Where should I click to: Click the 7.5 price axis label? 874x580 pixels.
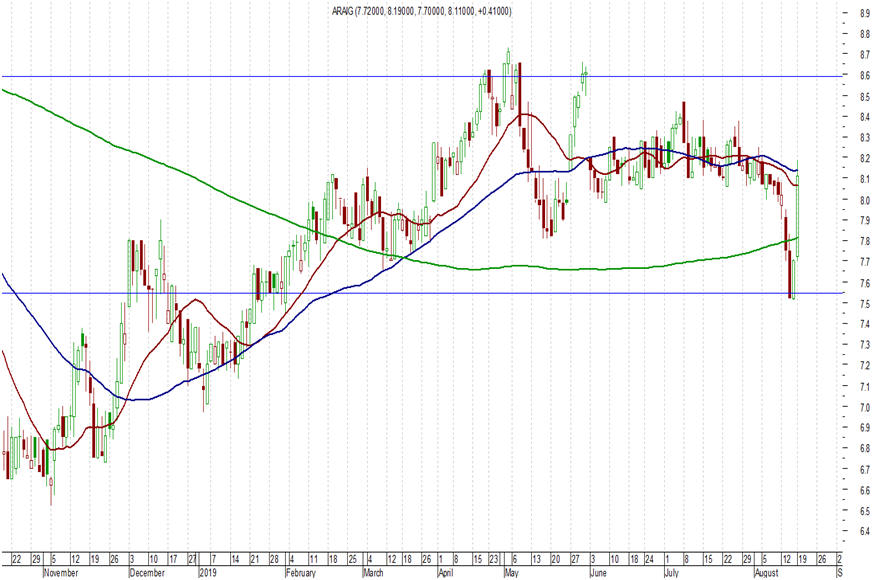pos(865,304)
